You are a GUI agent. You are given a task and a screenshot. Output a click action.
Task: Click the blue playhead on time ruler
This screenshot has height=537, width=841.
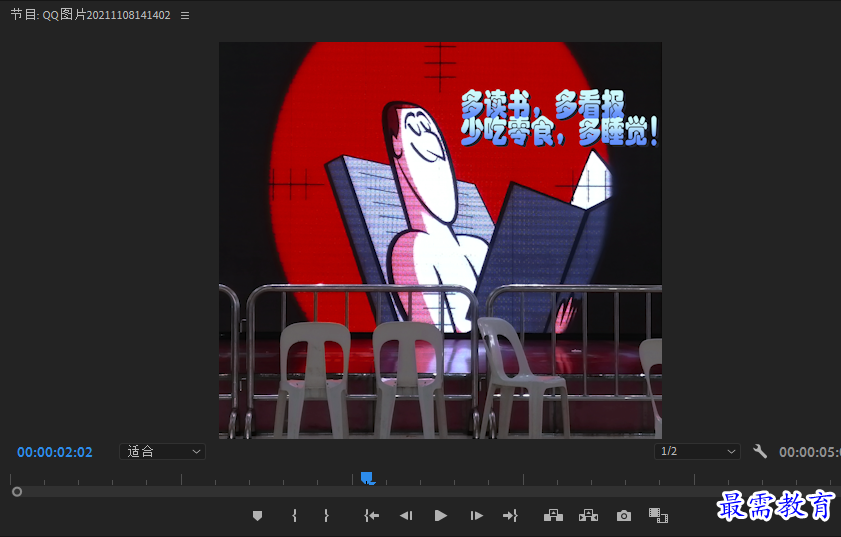pos(367,478)
